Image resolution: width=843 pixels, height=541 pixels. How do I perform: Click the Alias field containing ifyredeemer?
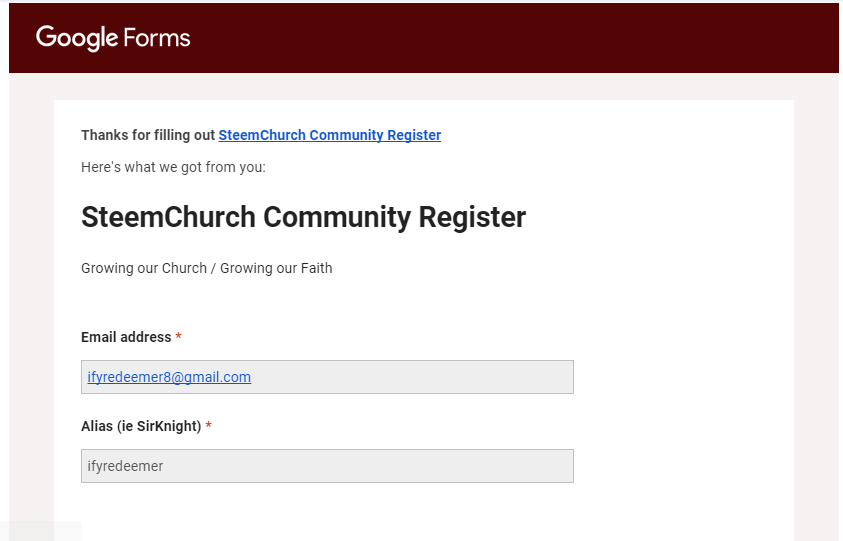327,466
